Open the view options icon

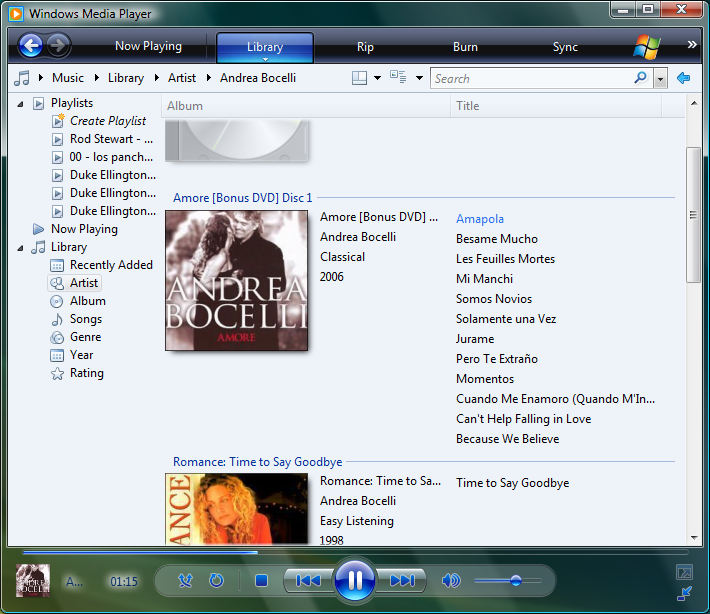coord(398,77)
